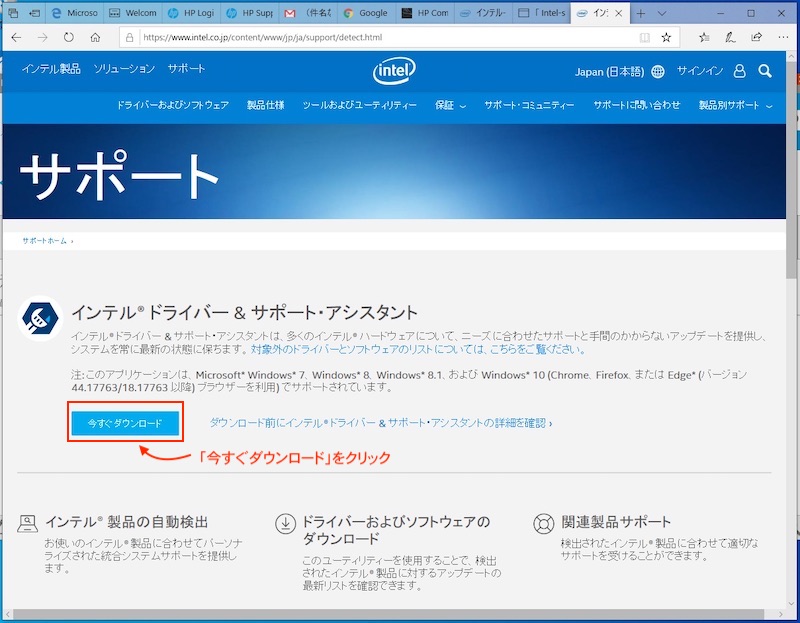
Task: Expand the 保証 dropdown
Action: (x=450, y=105)
